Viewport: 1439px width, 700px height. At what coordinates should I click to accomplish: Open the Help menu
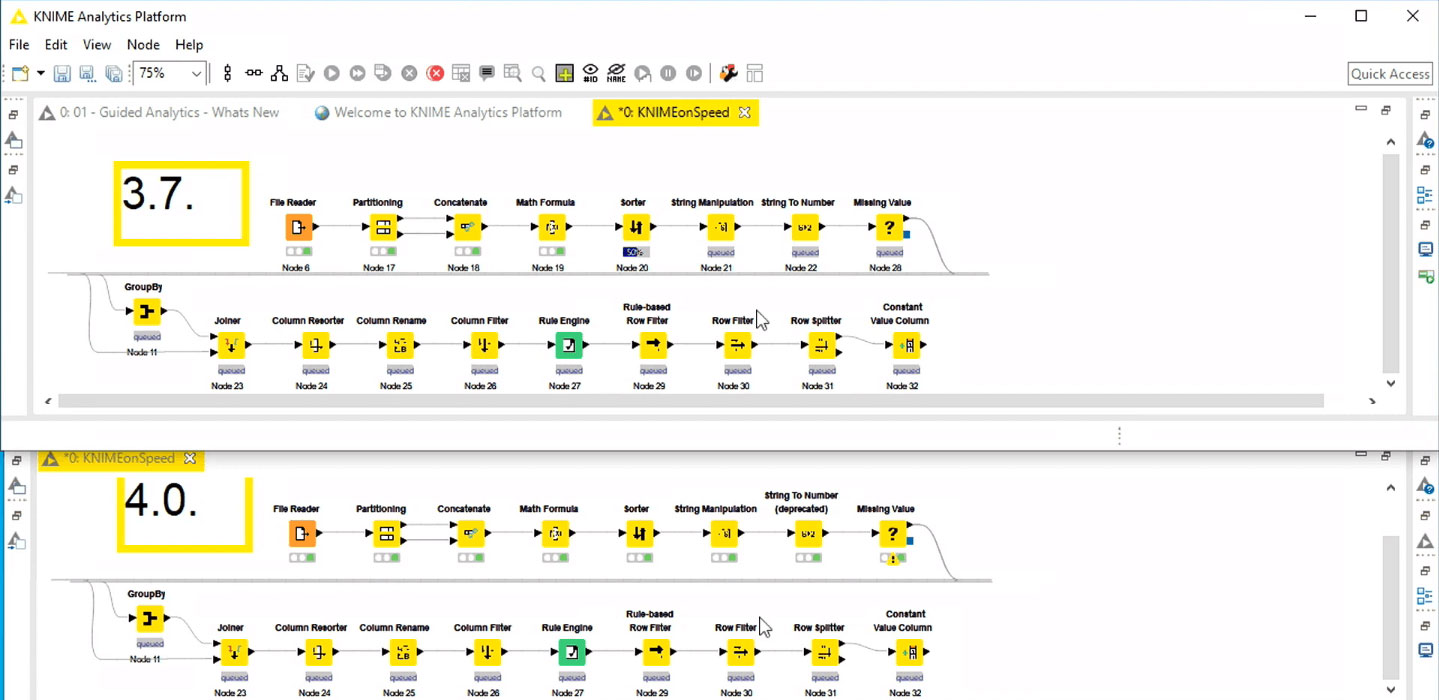(189, 44)
